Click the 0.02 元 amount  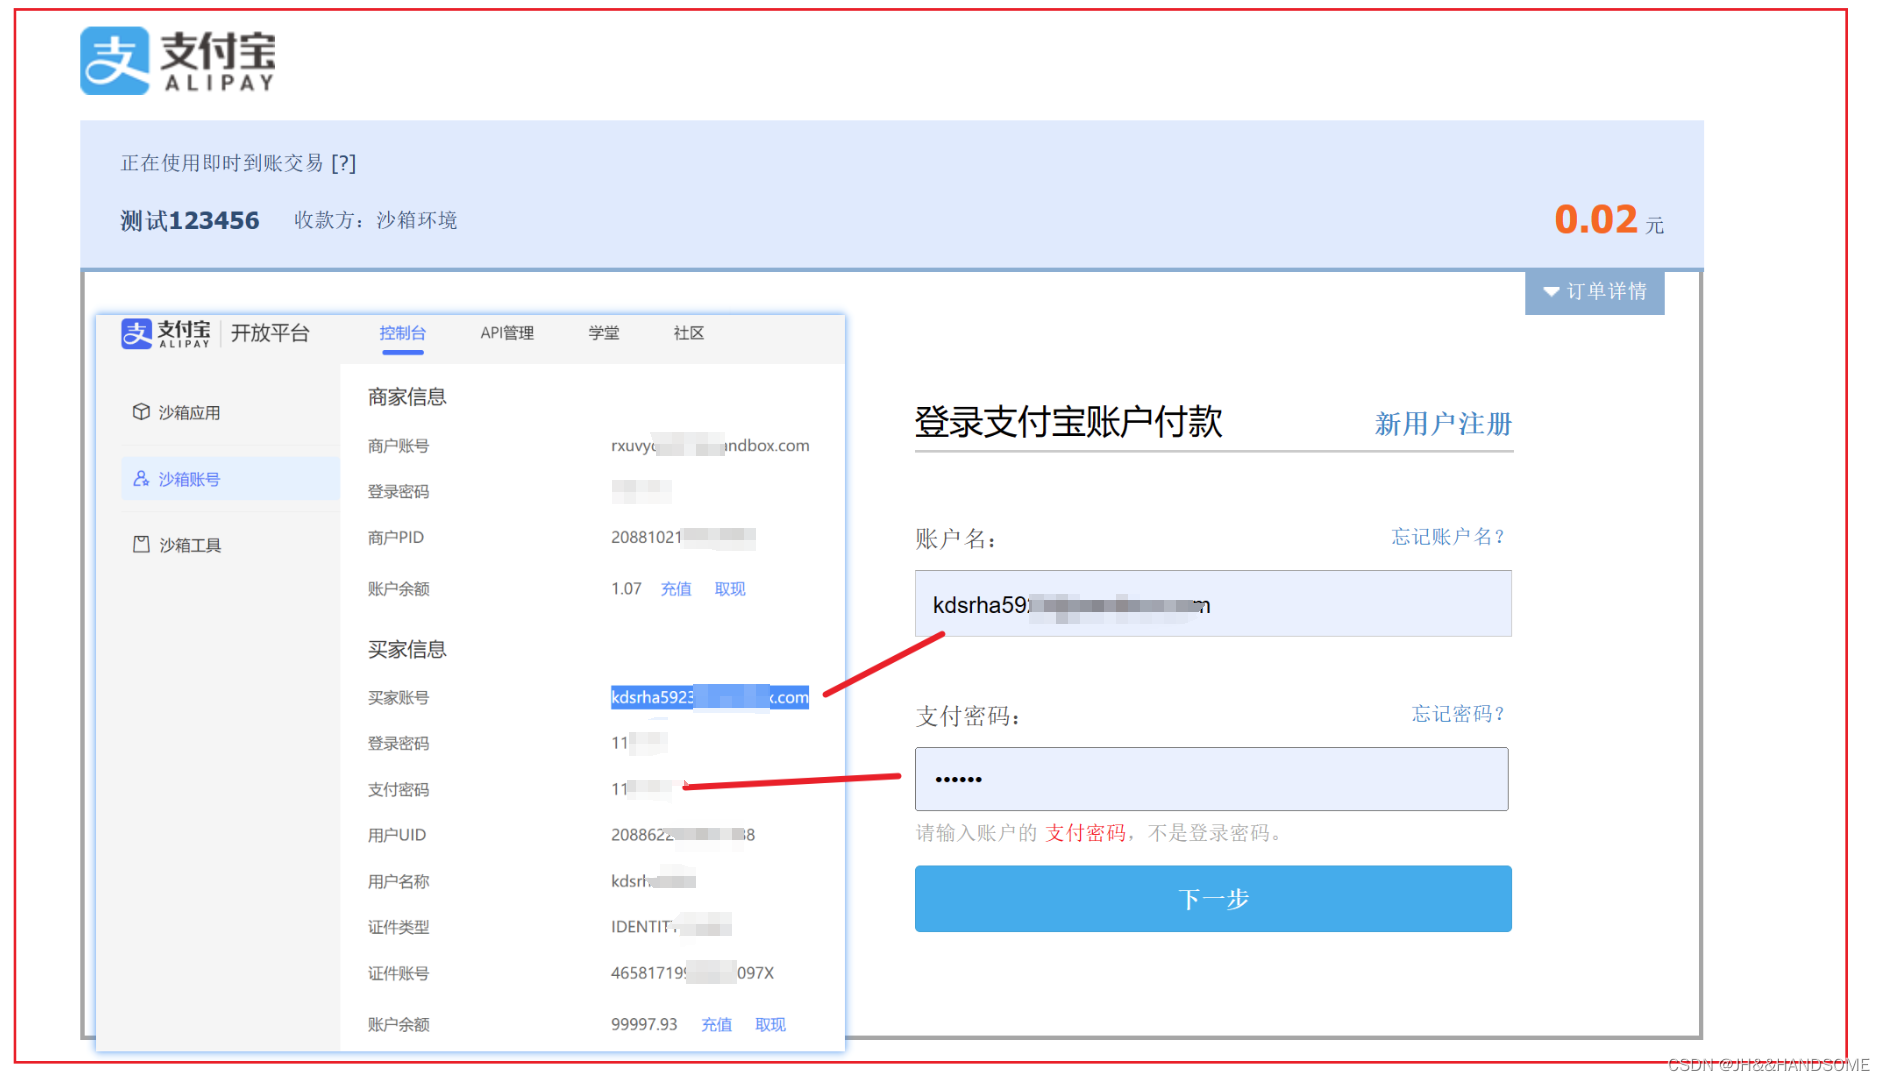(x=1609, y=220)
